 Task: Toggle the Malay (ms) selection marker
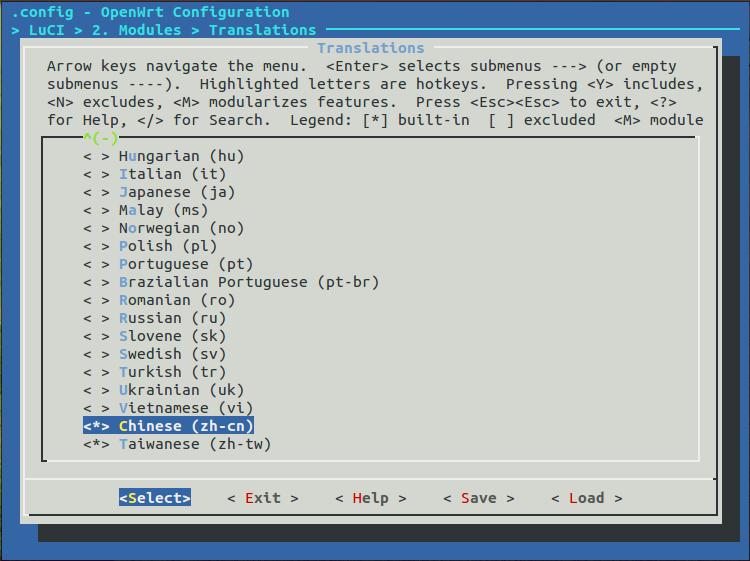97,210
